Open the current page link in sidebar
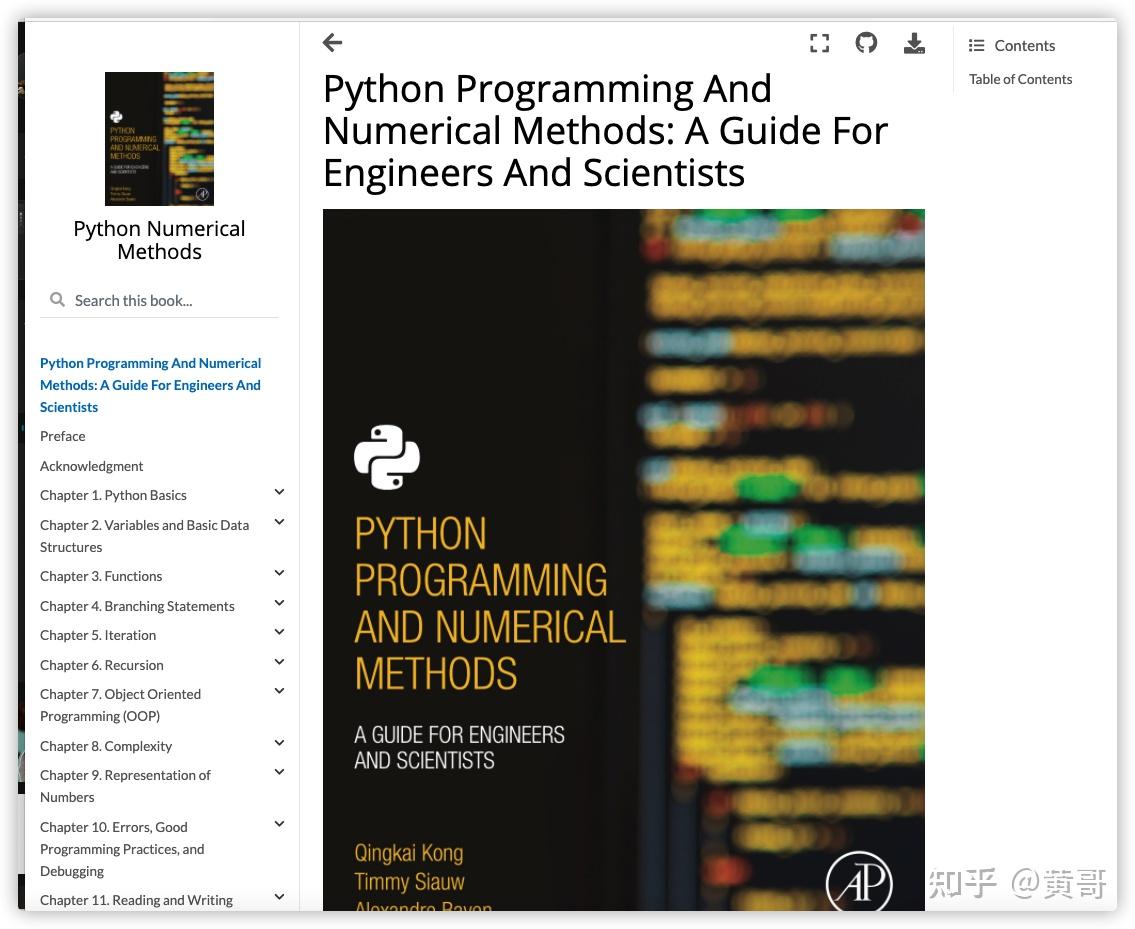1135x929 pixels. (151, 385)
